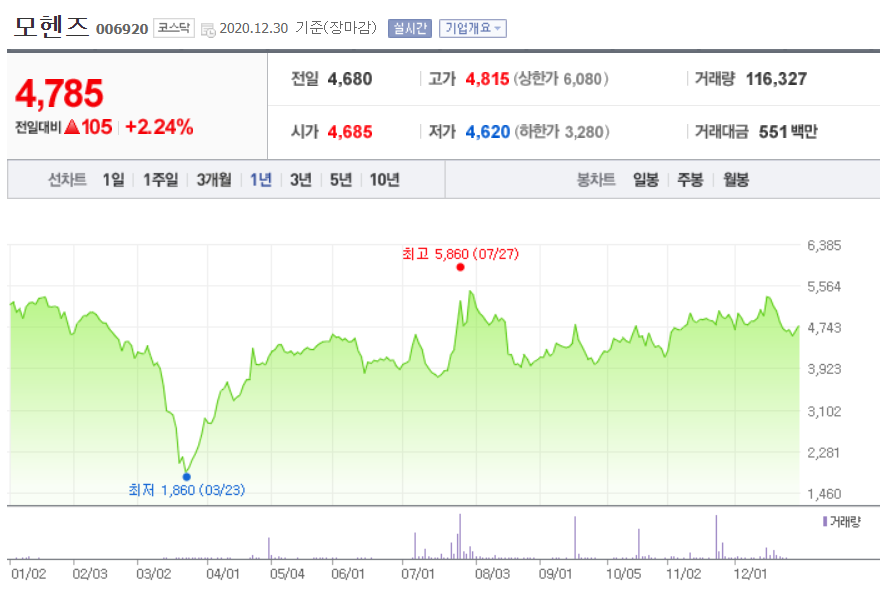Click the 실시간 real-time button
880x594 pixels.
pyautogui.click(x=410, y=28)
